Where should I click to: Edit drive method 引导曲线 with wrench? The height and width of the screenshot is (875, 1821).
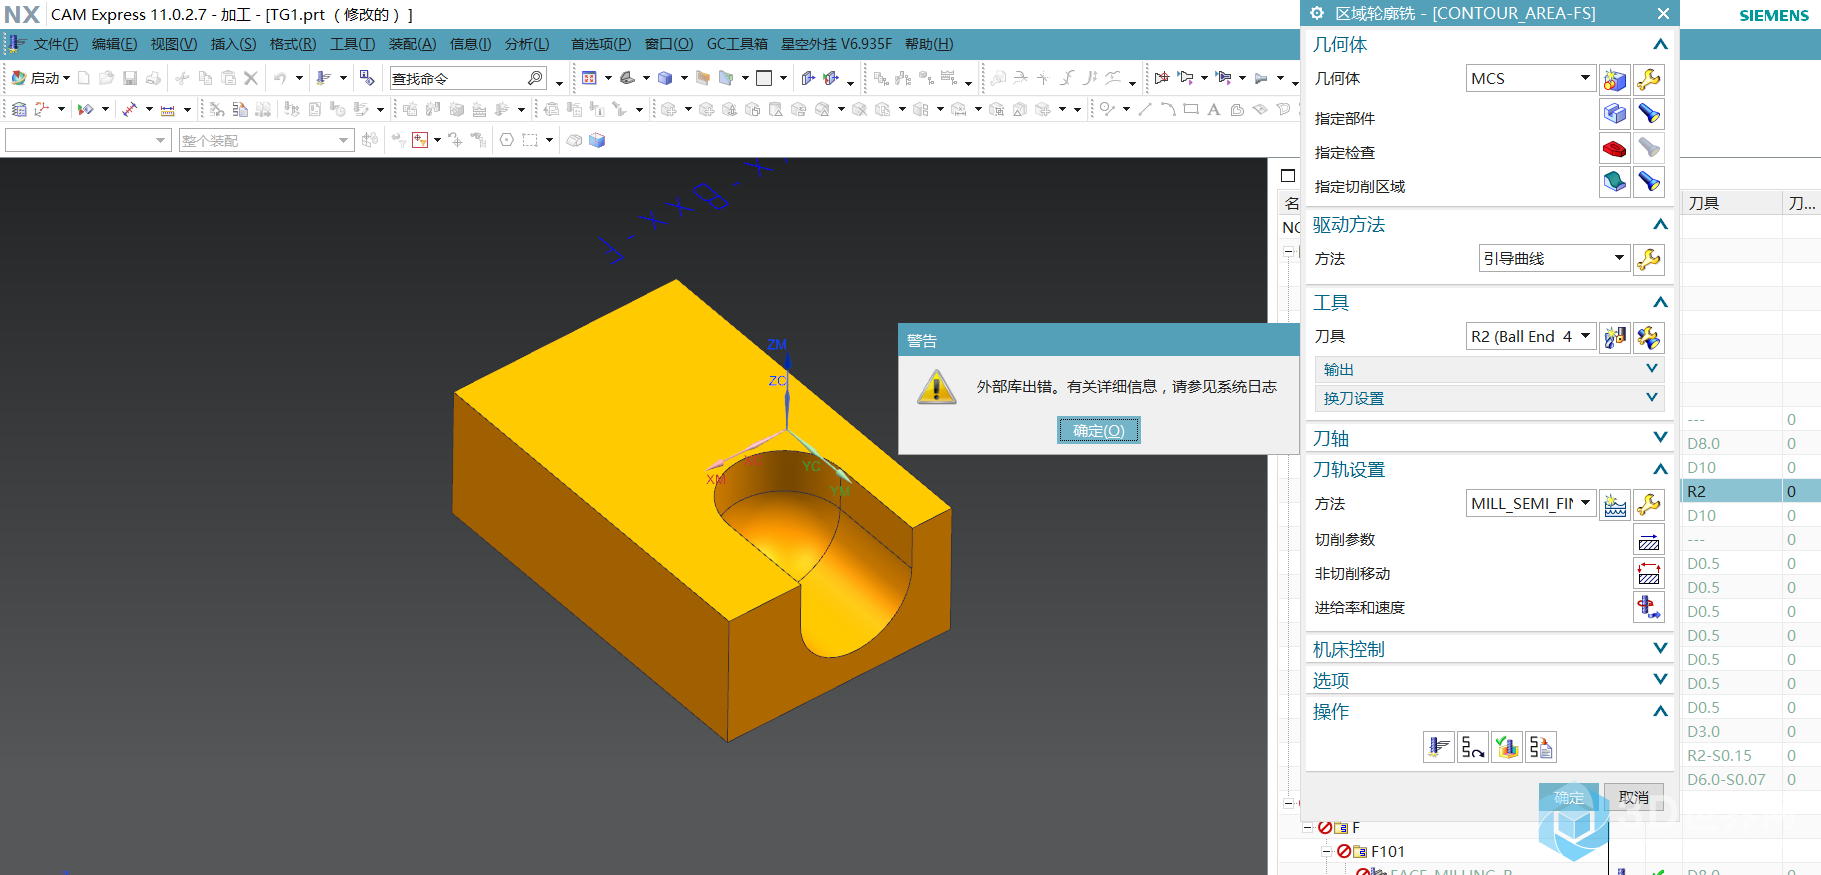pos(1648,259)
